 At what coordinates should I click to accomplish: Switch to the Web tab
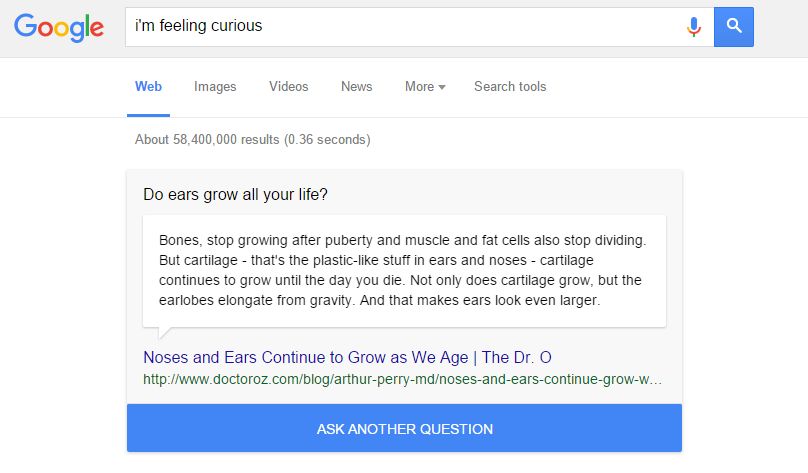148,87
